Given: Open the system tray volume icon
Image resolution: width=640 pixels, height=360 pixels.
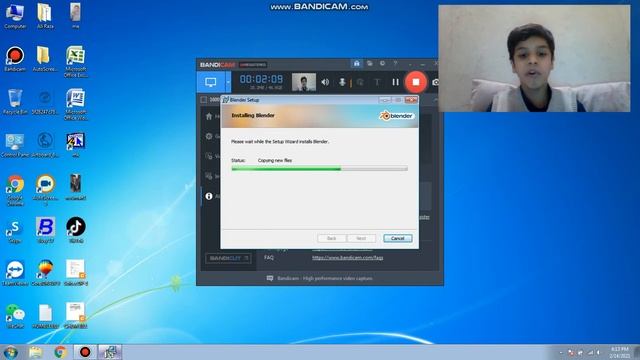Looking at the screenshot, I should click(x=598, y=352).
